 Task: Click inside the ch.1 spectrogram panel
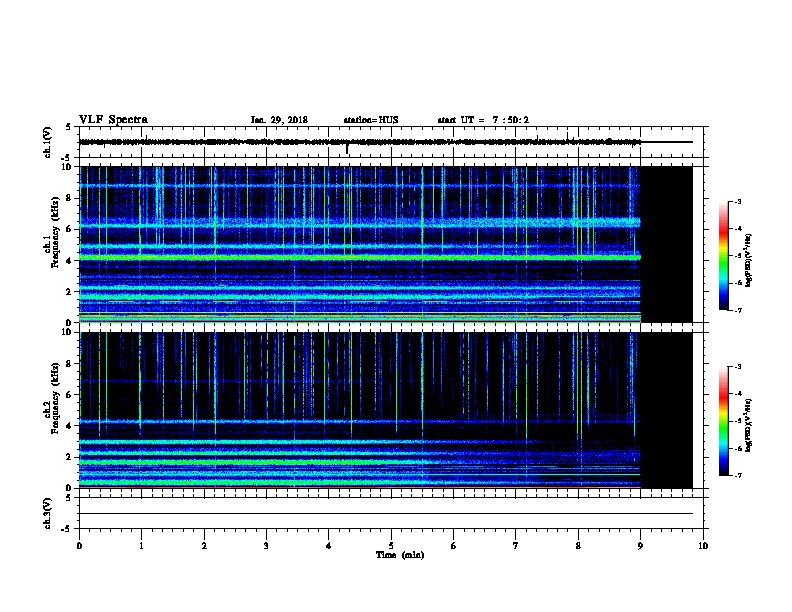click(360, 244)
